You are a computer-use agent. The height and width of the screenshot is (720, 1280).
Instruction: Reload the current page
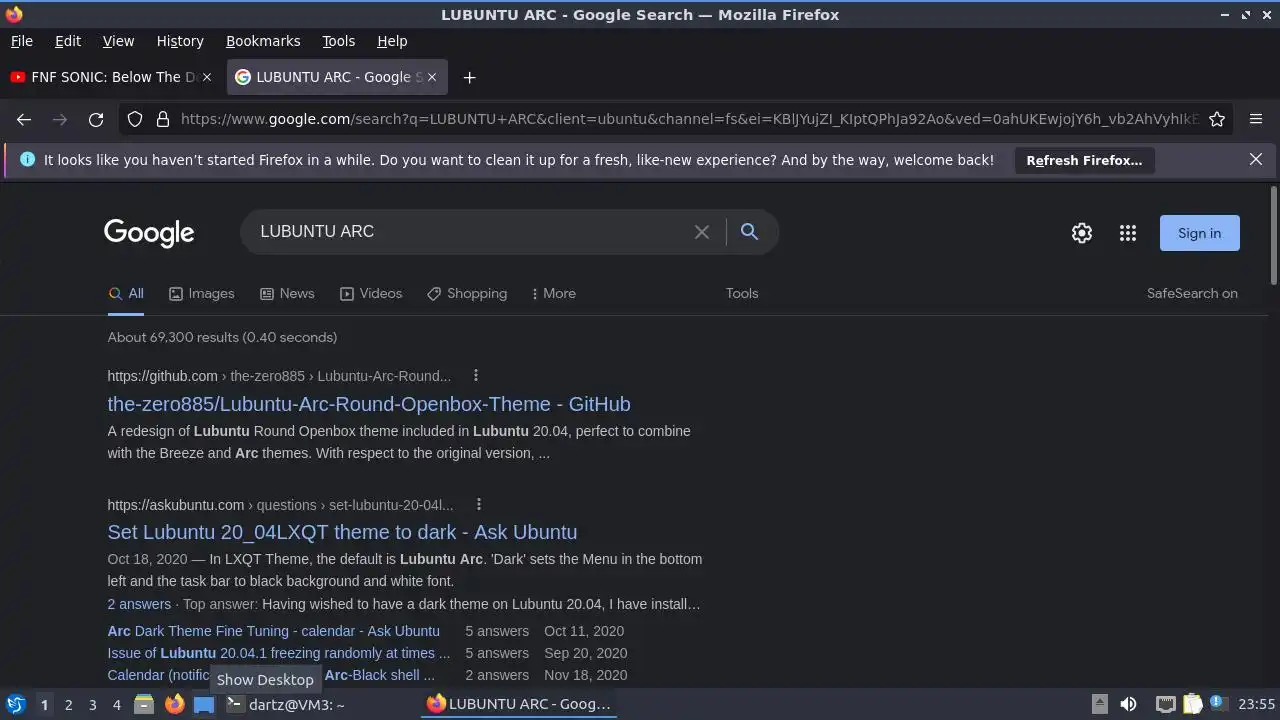[96, 119]
